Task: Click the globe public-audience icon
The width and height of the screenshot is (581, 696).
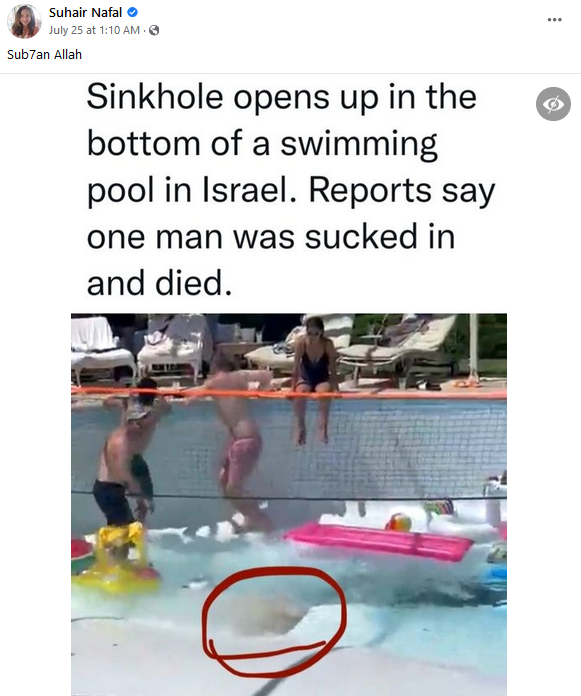Action: click(154, 30)
